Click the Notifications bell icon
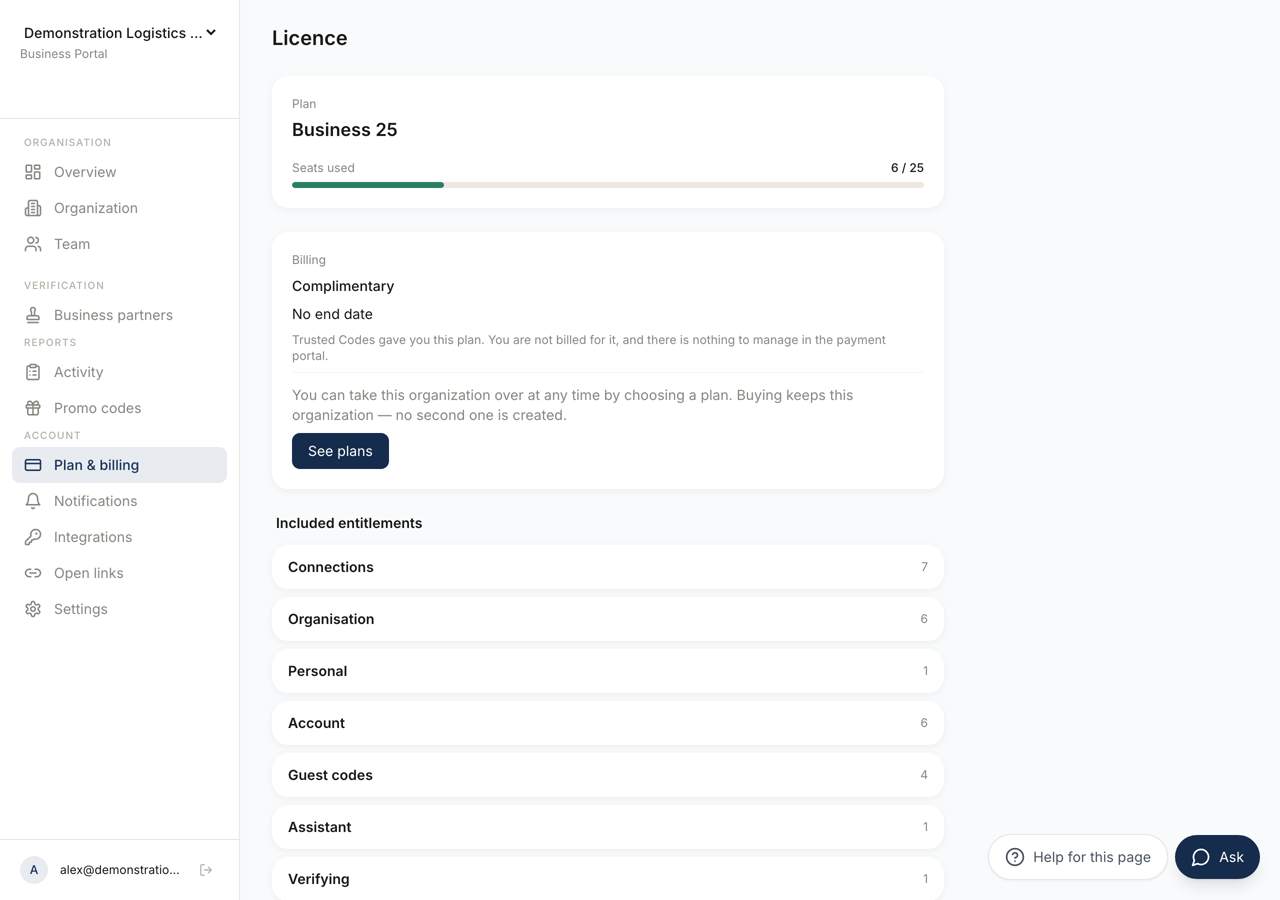This screenshot has height=900, width=1280. tap(33, 501)
